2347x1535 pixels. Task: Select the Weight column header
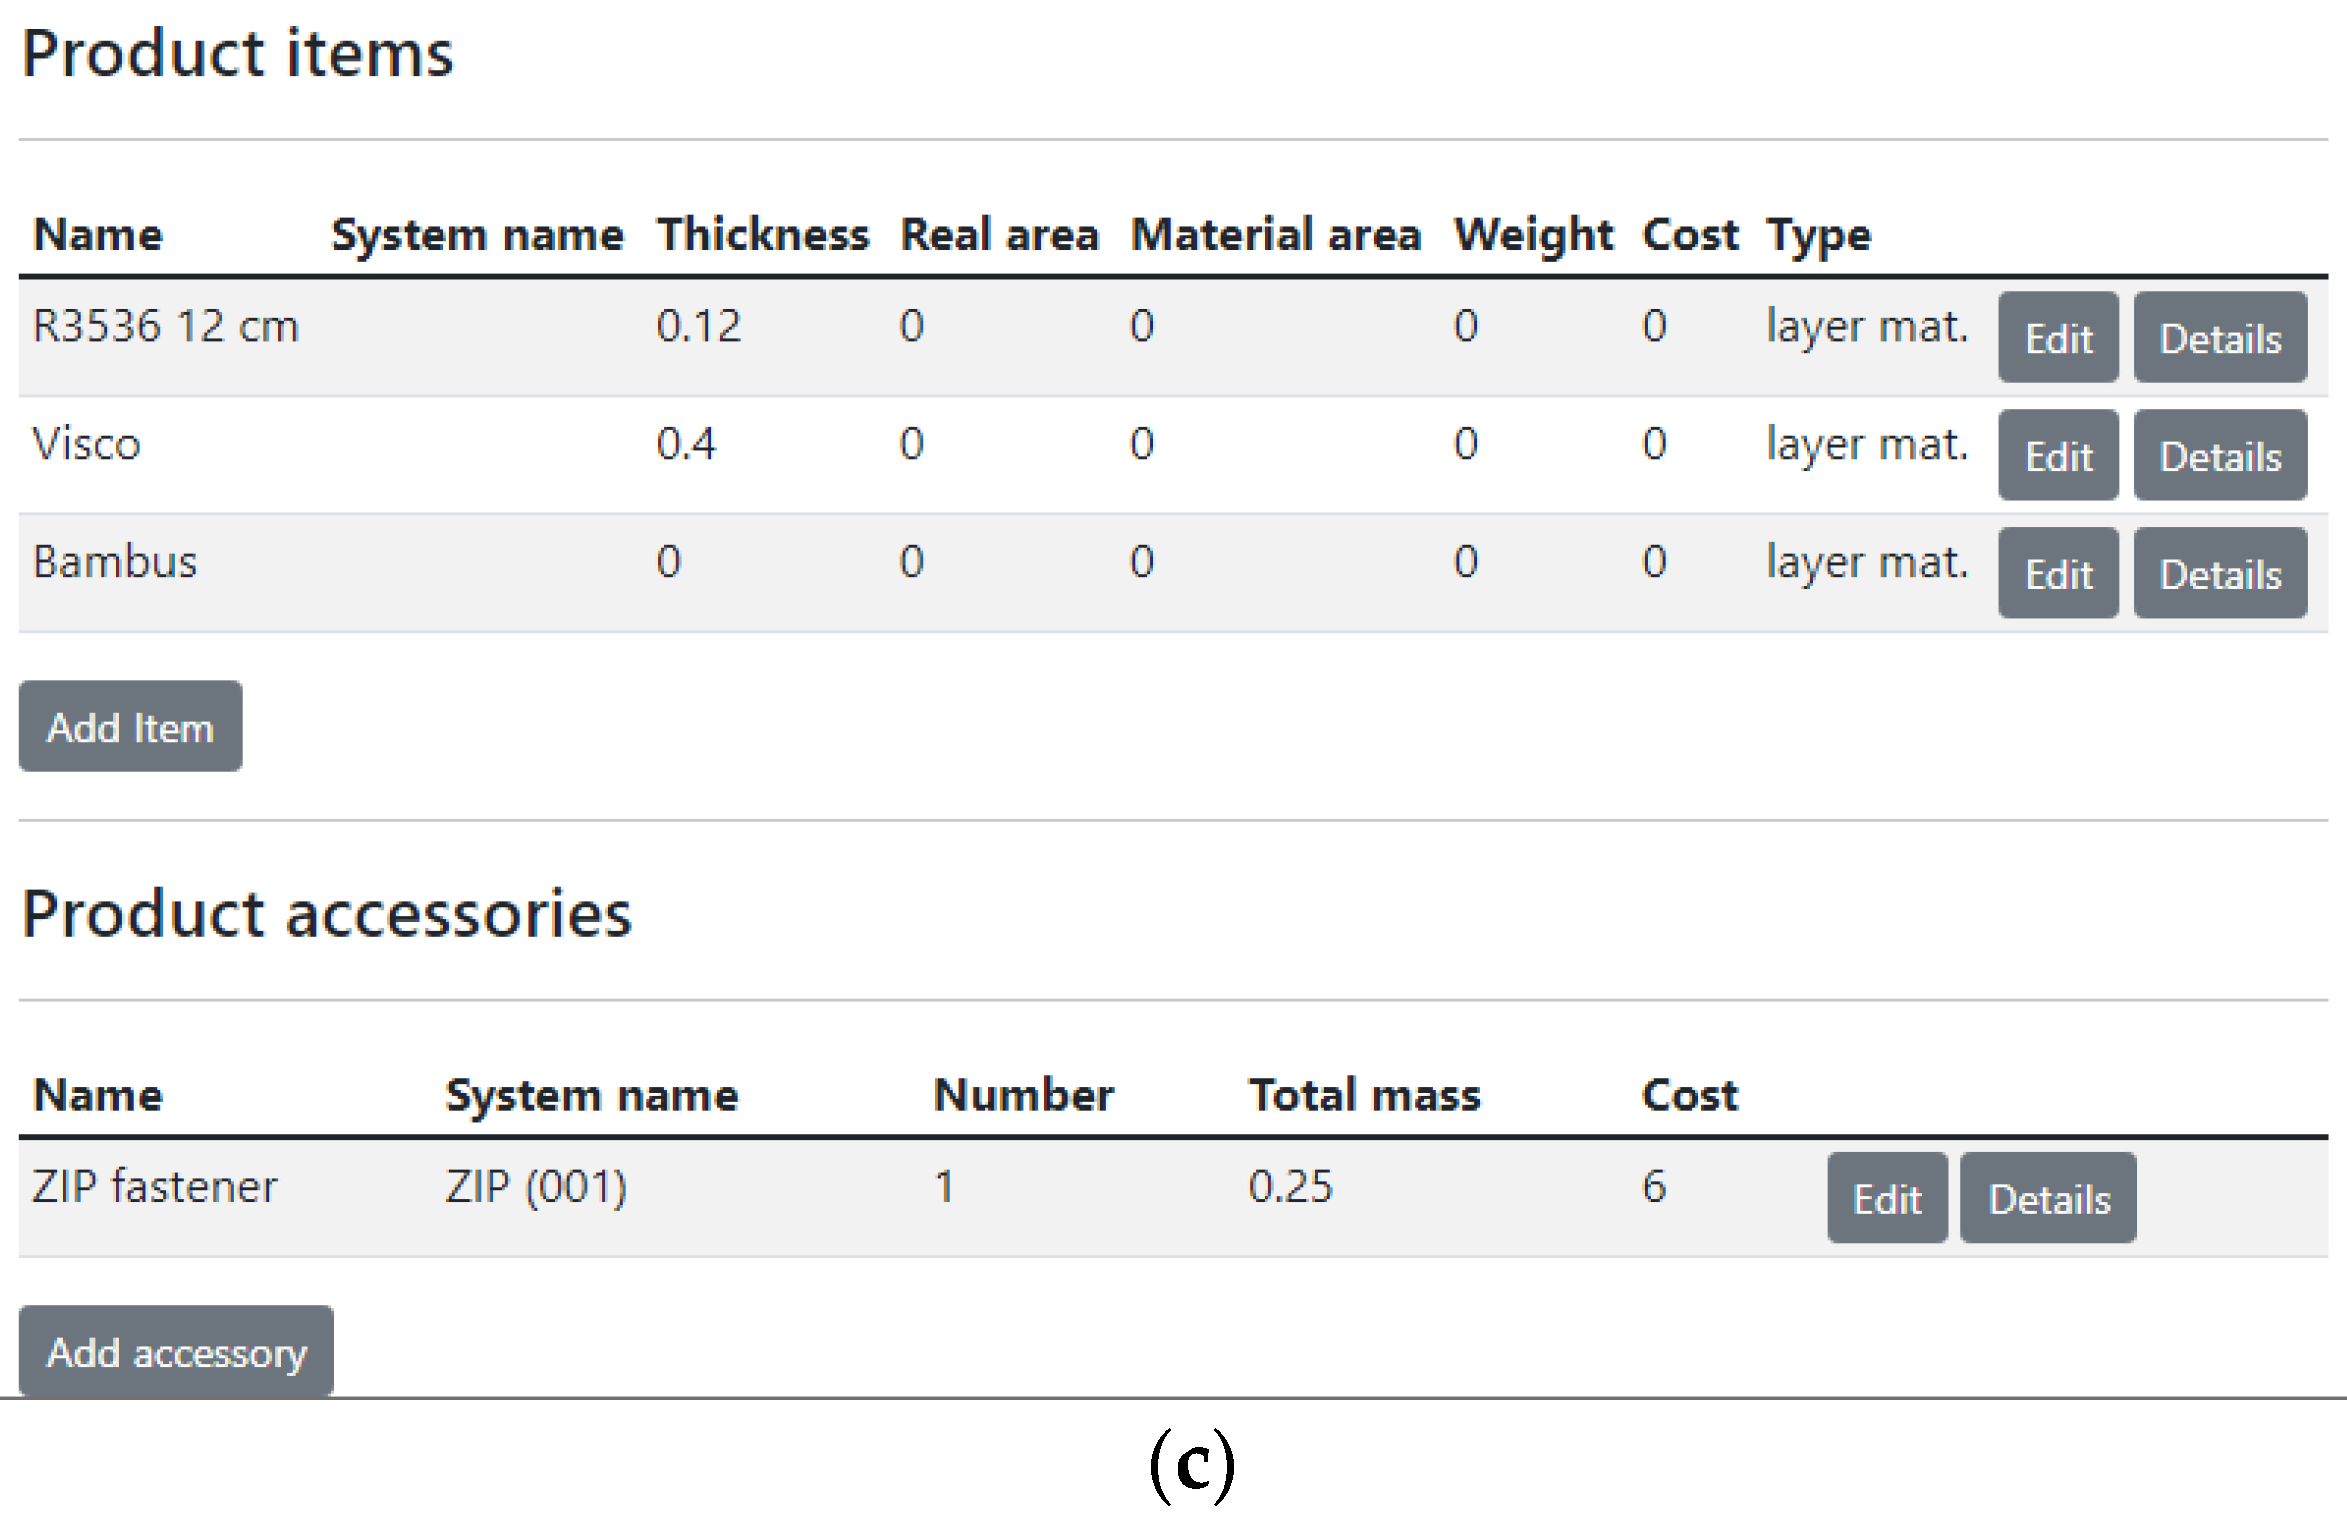[x=1533, y=235]
